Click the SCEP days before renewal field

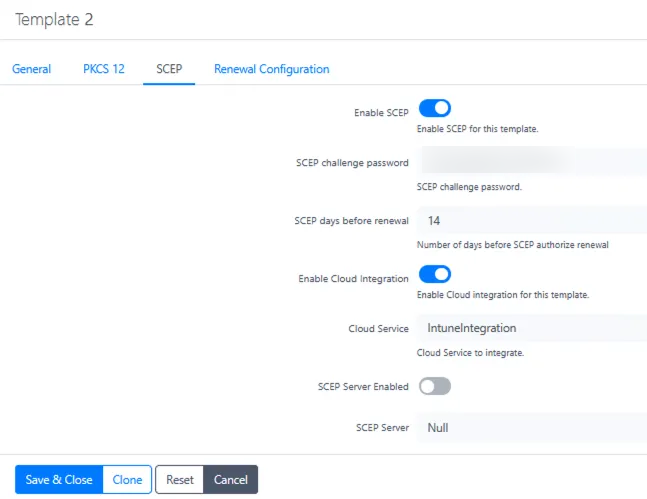pyautogui.click(x=532, y=220)
